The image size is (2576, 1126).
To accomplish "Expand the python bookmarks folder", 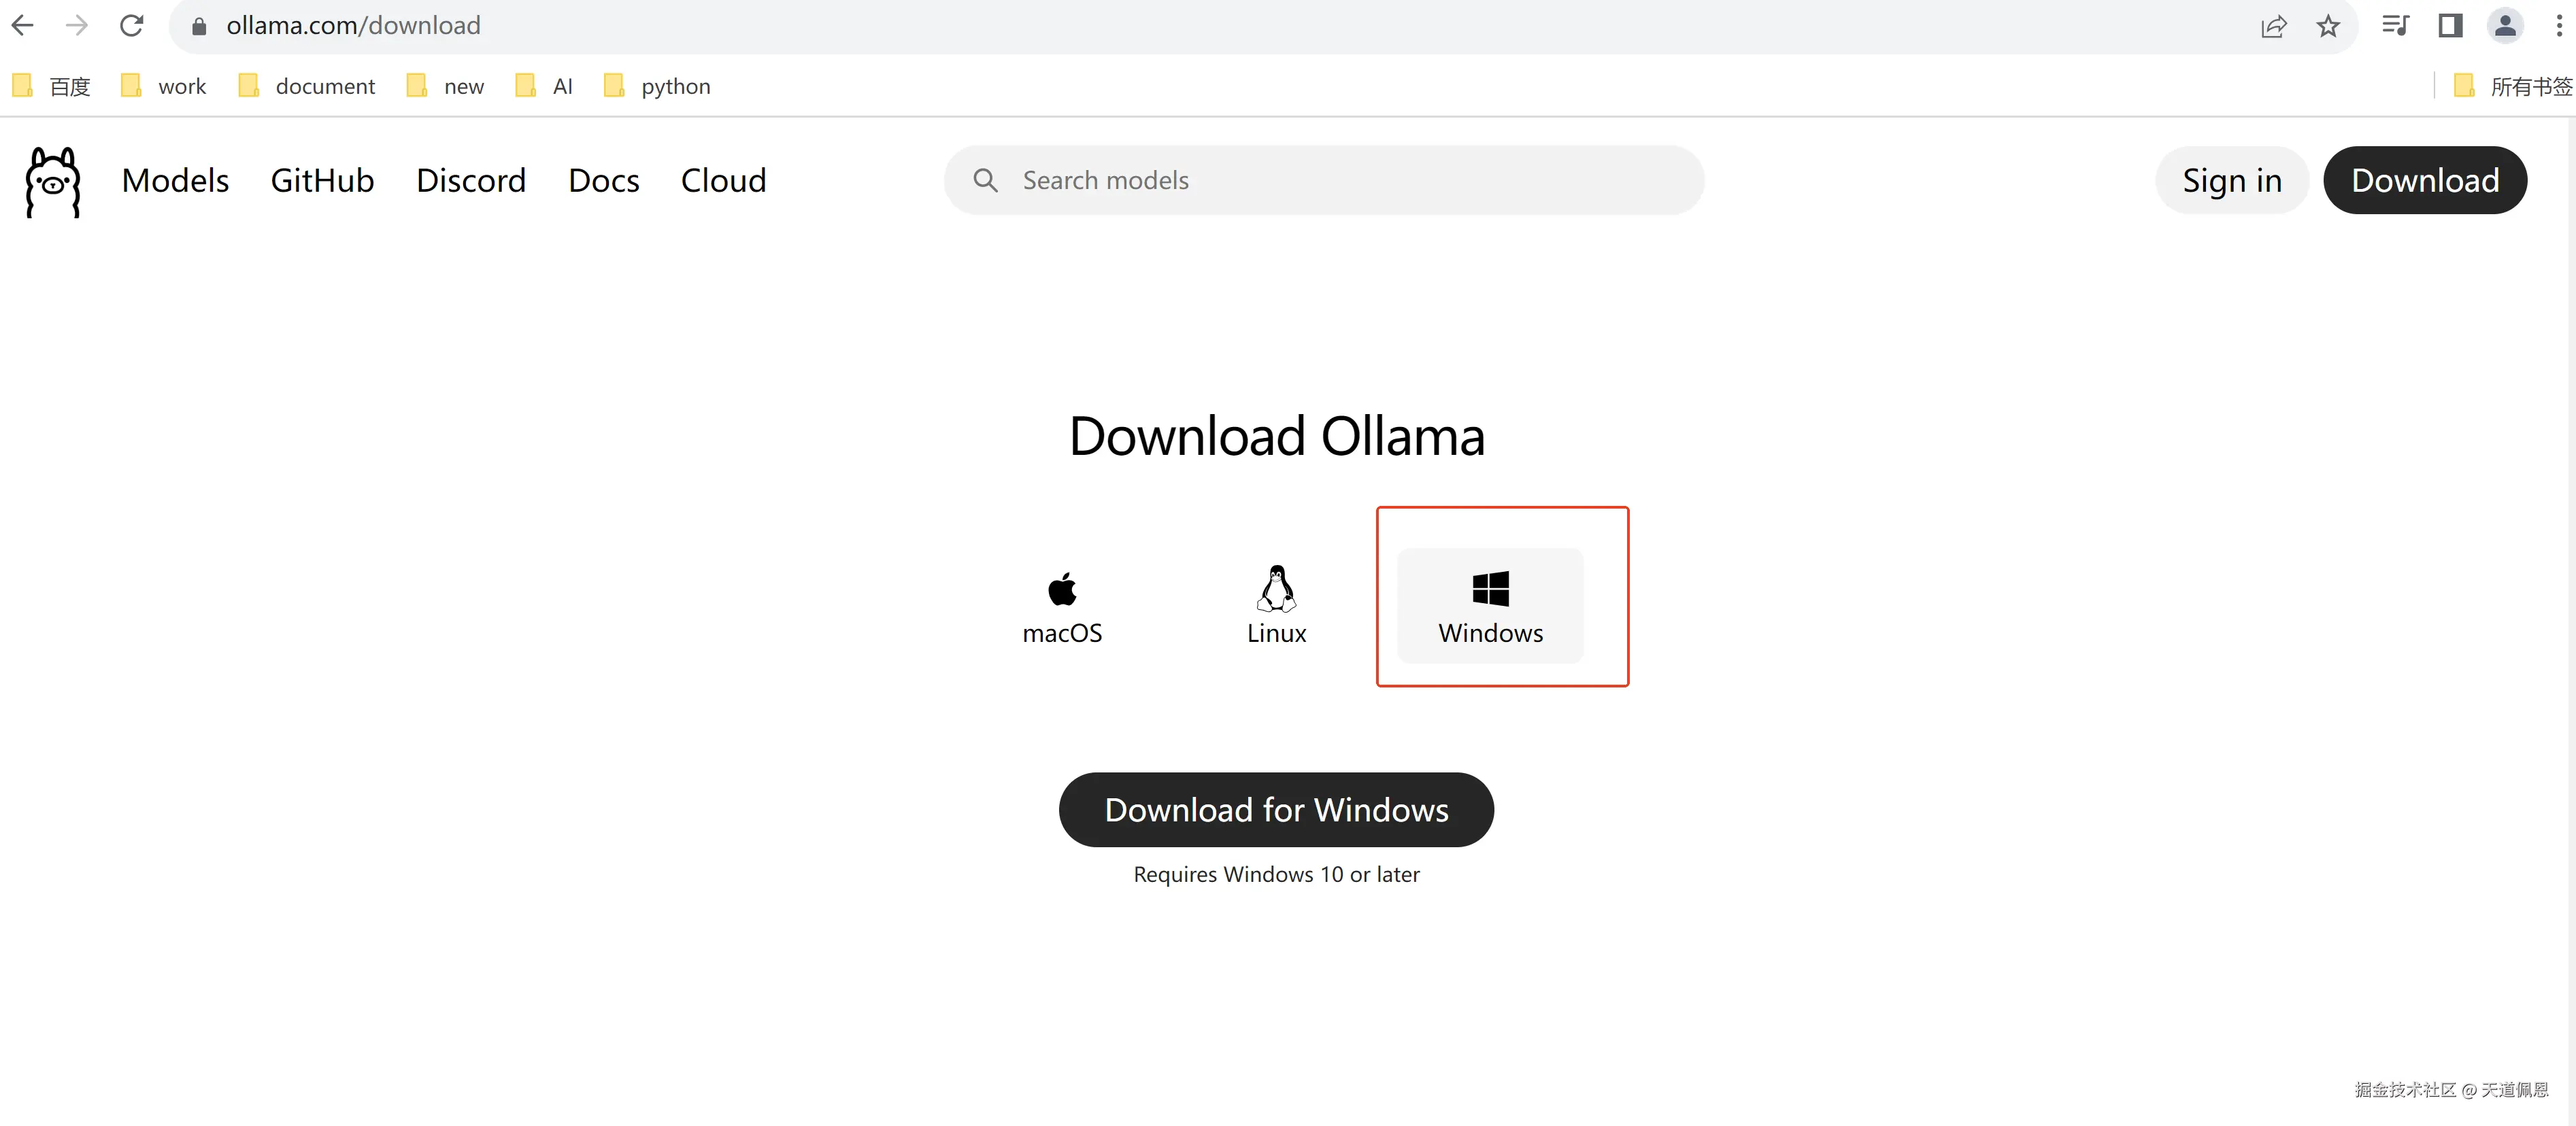I will coord(658,86).
